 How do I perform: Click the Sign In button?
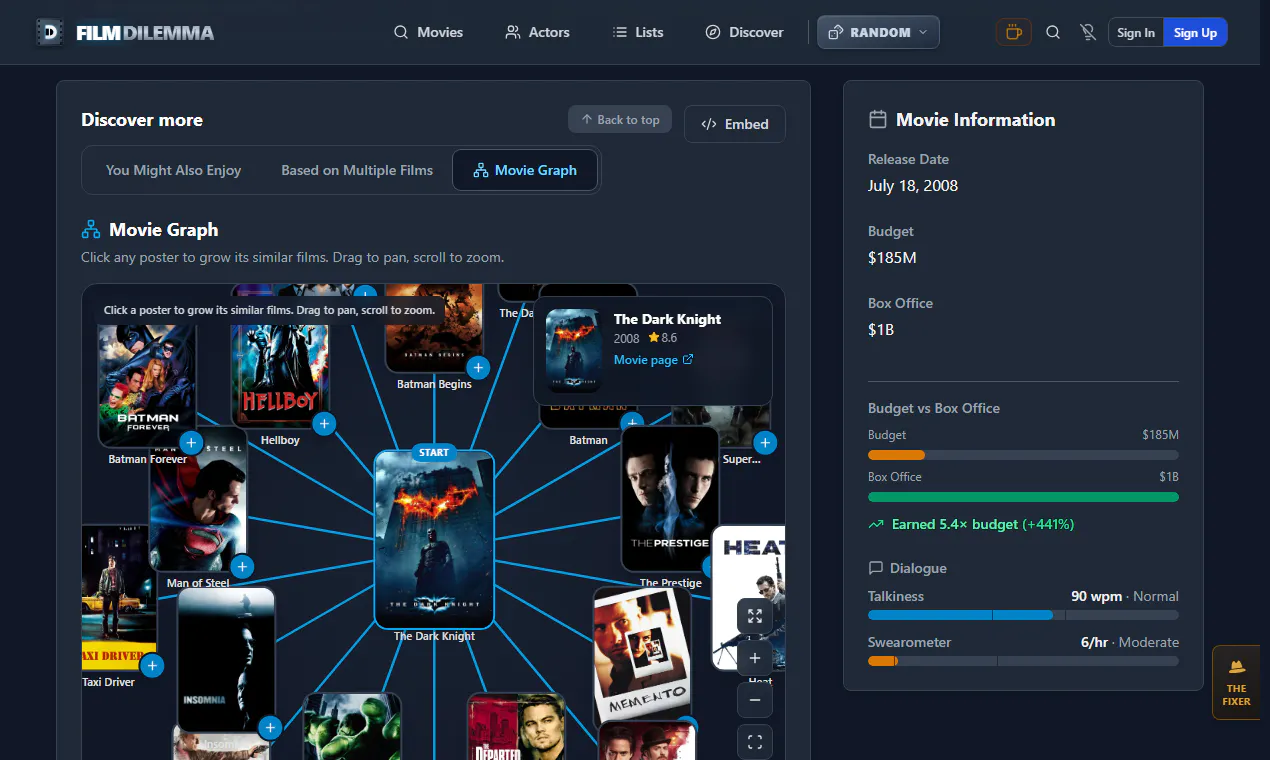coord(1136,32)
